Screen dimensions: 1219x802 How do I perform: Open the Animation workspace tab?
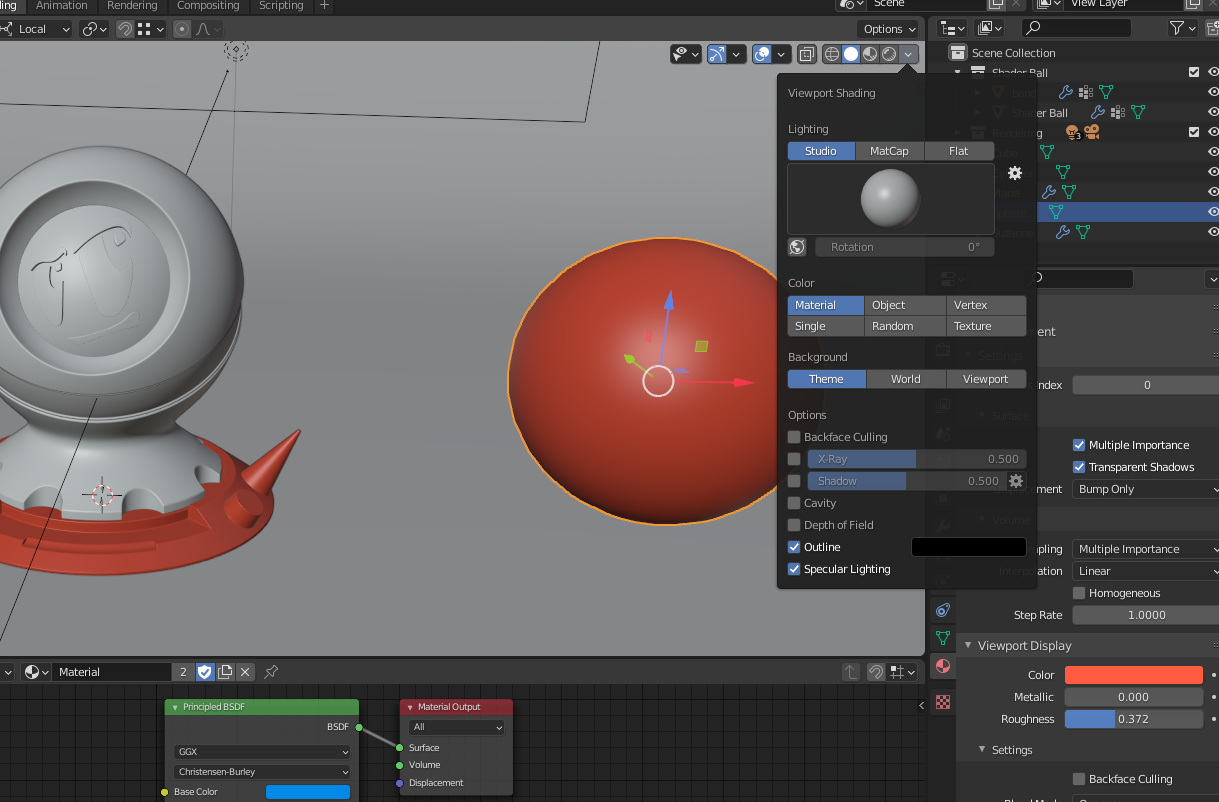[62, 6]
